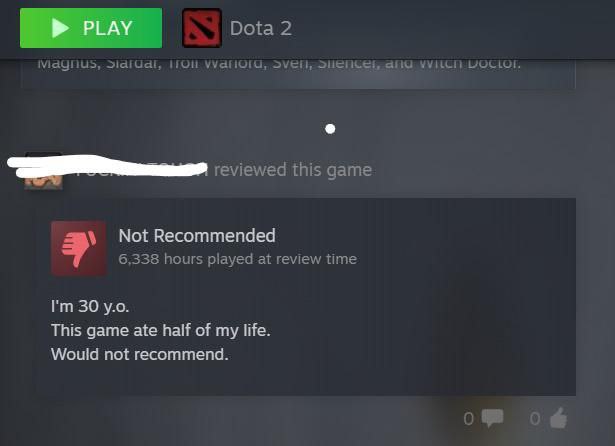
Task: Click the comment count number zero
Action: pyautogui.click(x=468, y=419)
